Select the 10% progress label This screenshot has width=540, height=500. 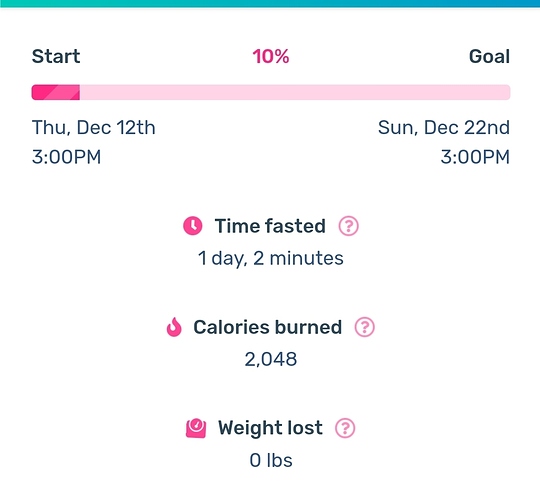271,56
